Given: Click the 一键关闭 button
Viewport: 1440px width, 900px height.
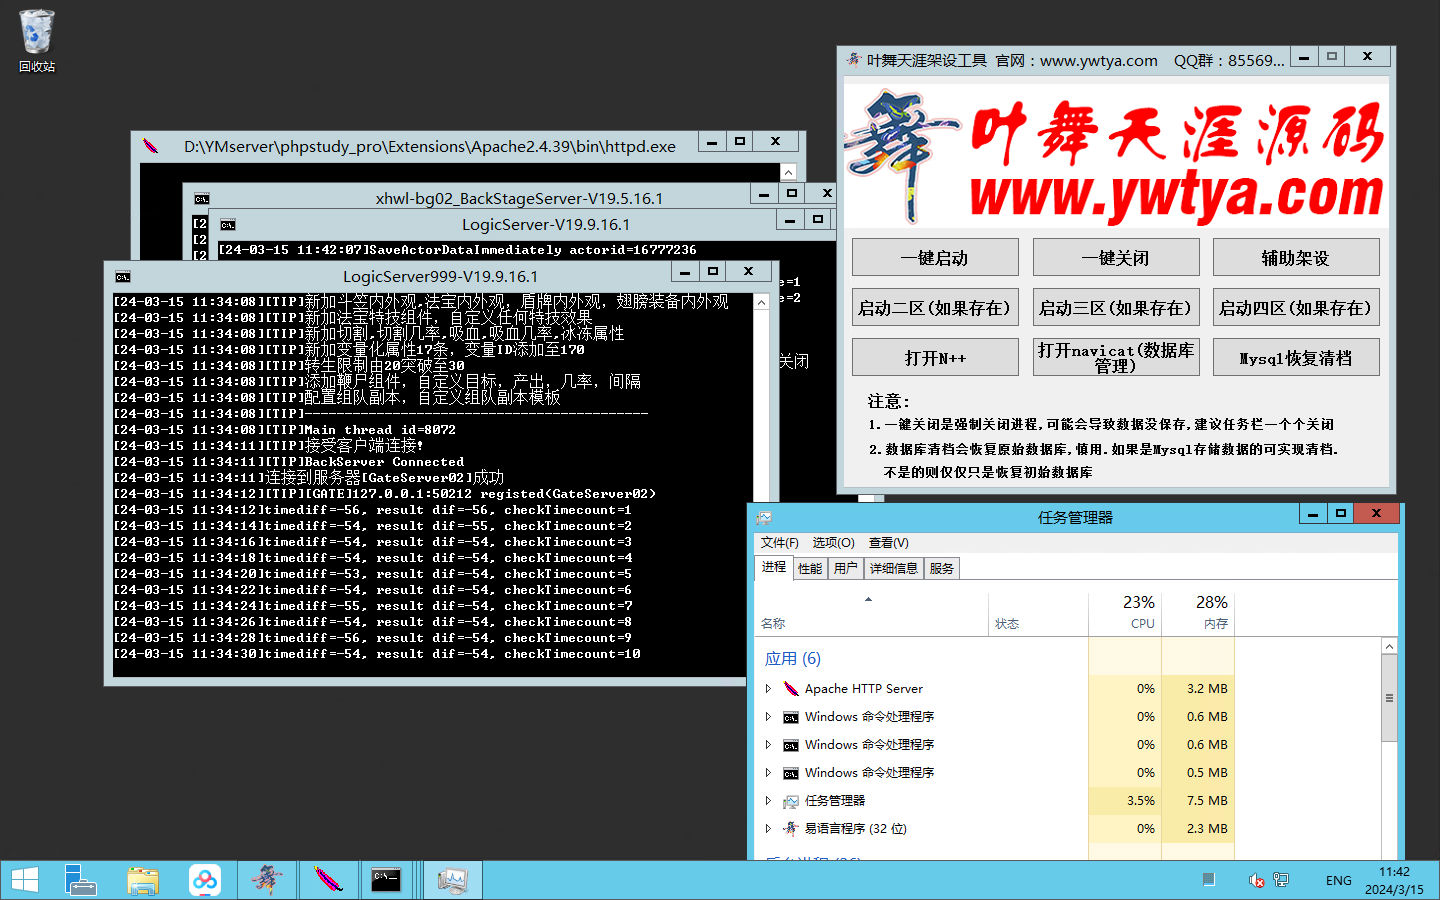Looking at the screenshot, I should point(1116,257).
